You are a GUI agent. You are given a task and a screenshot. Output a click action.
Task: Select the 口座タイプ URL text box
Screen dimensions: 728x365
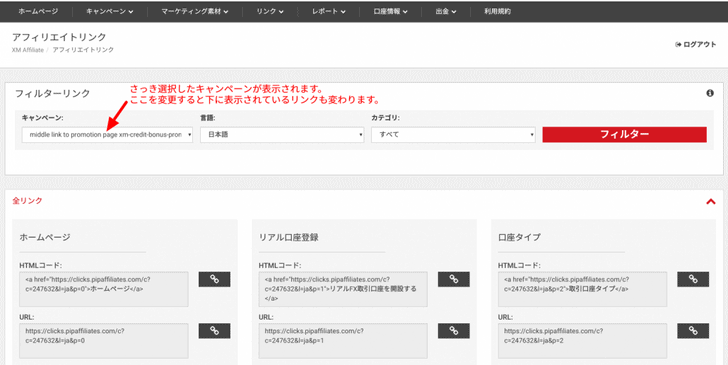583,341
